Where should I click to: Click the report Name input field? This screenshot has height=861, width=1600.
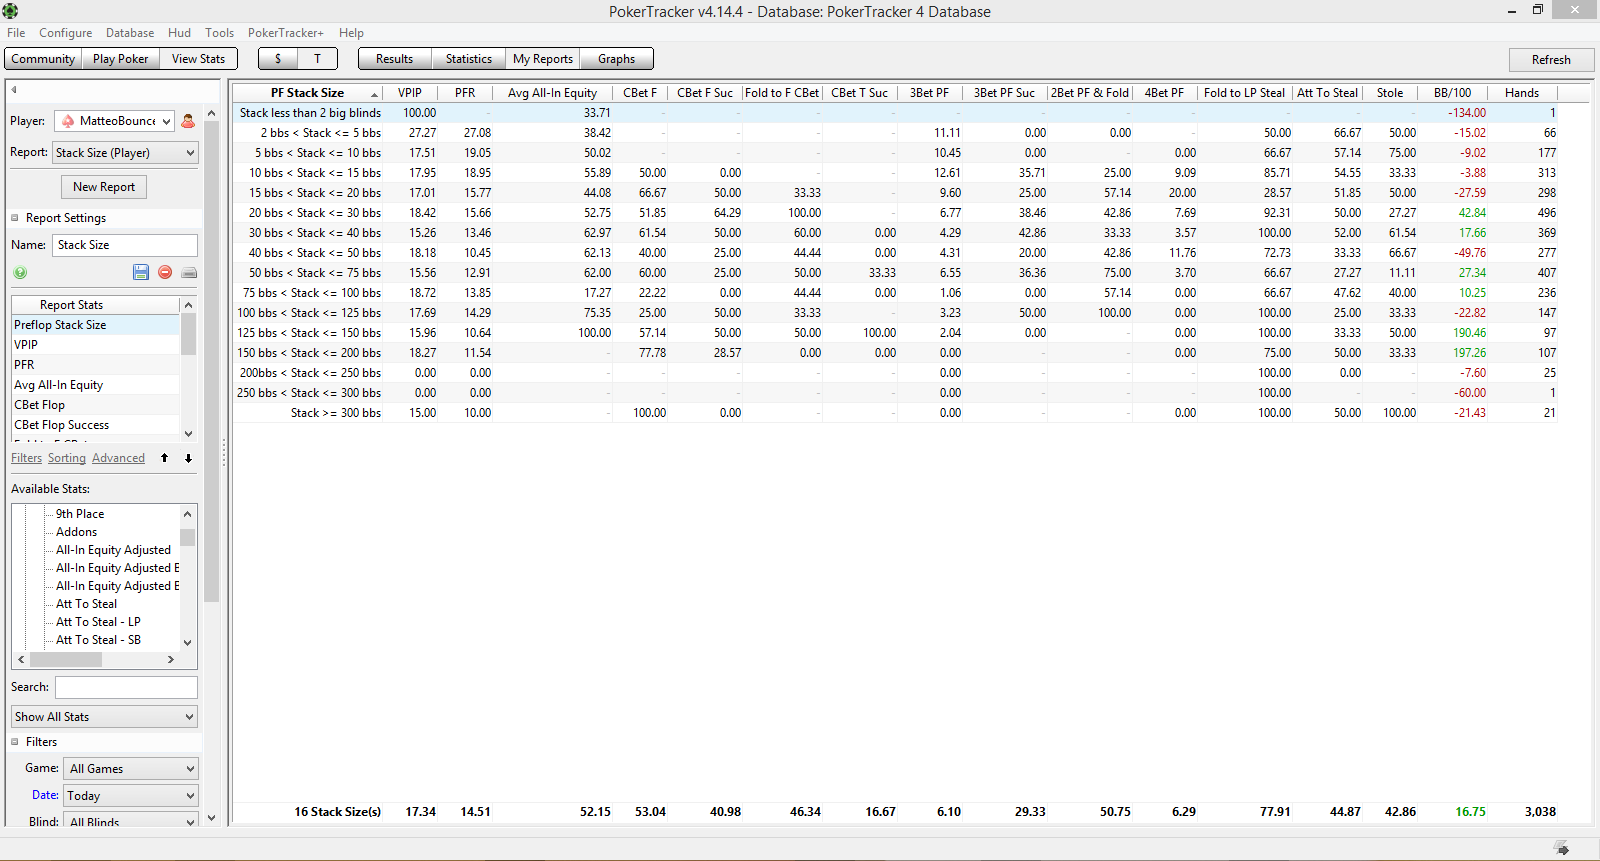(x=125, y=245)
